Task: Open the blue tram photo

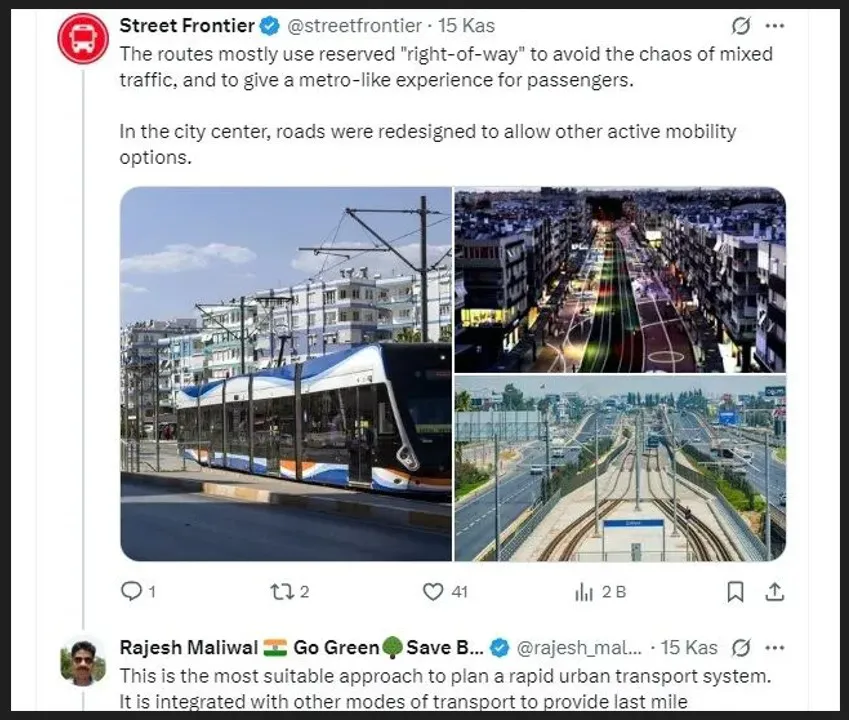Action: click(286, 374)
